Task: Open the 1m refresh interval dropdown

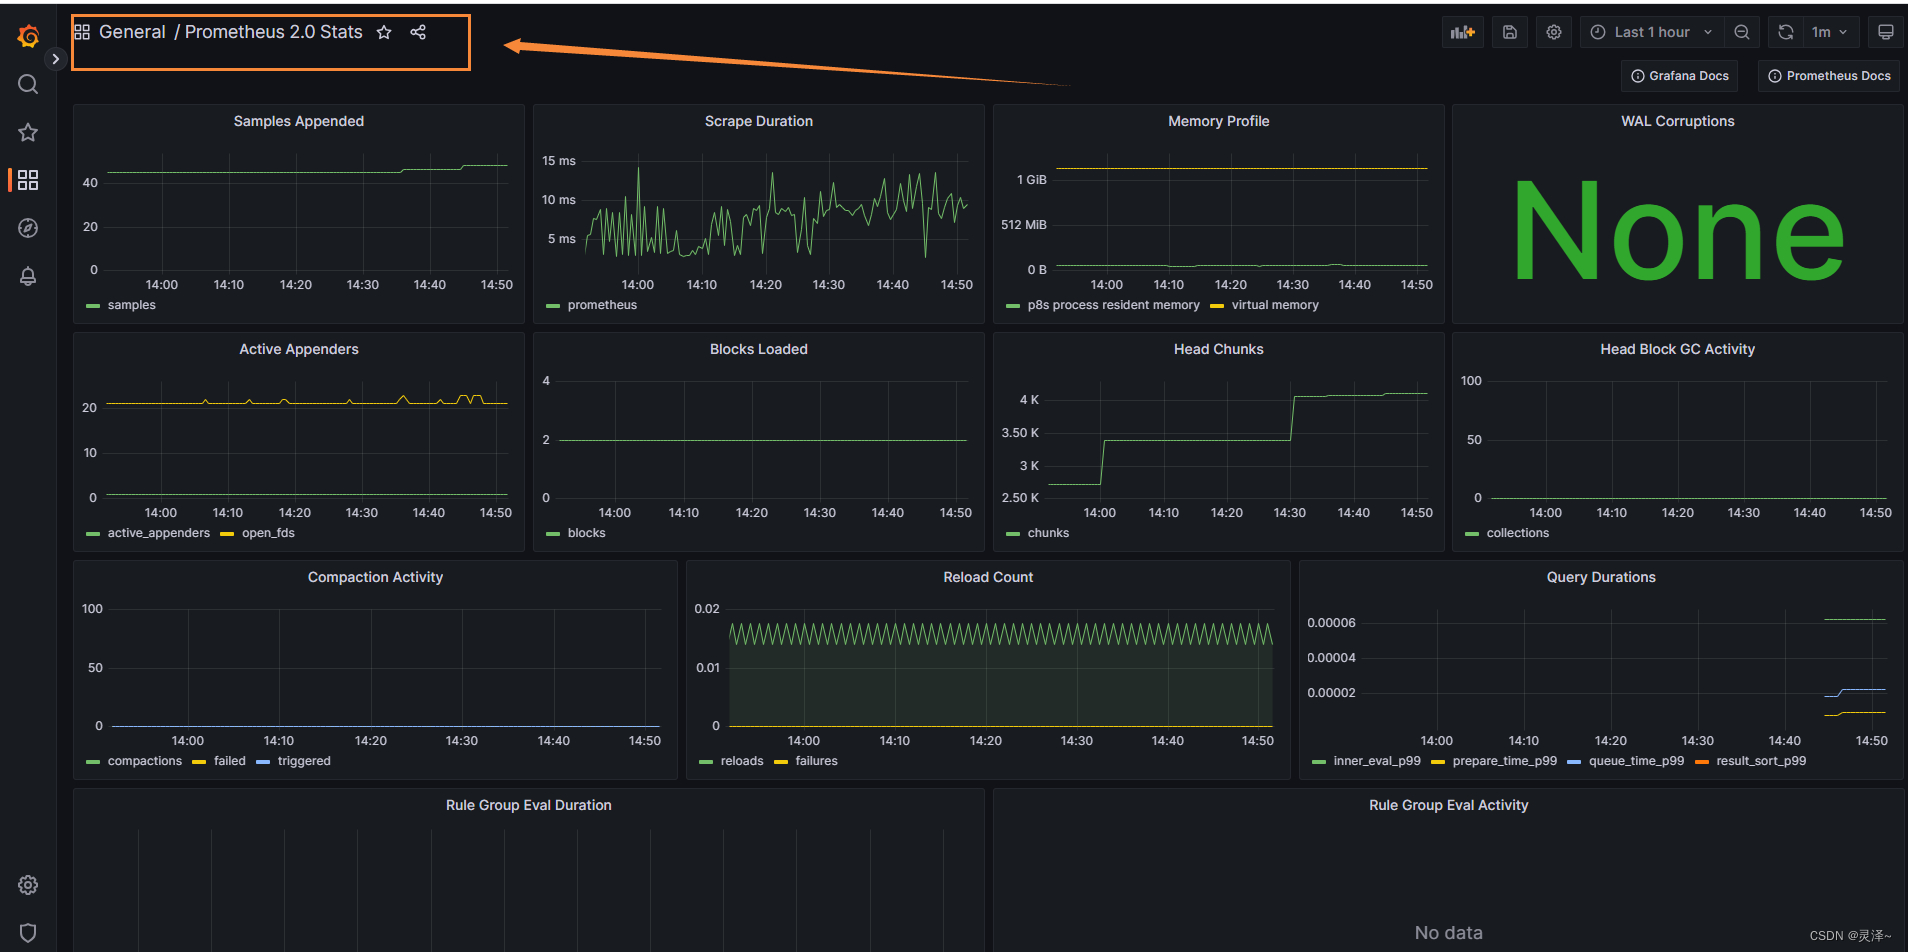Action: point(1831,32)
